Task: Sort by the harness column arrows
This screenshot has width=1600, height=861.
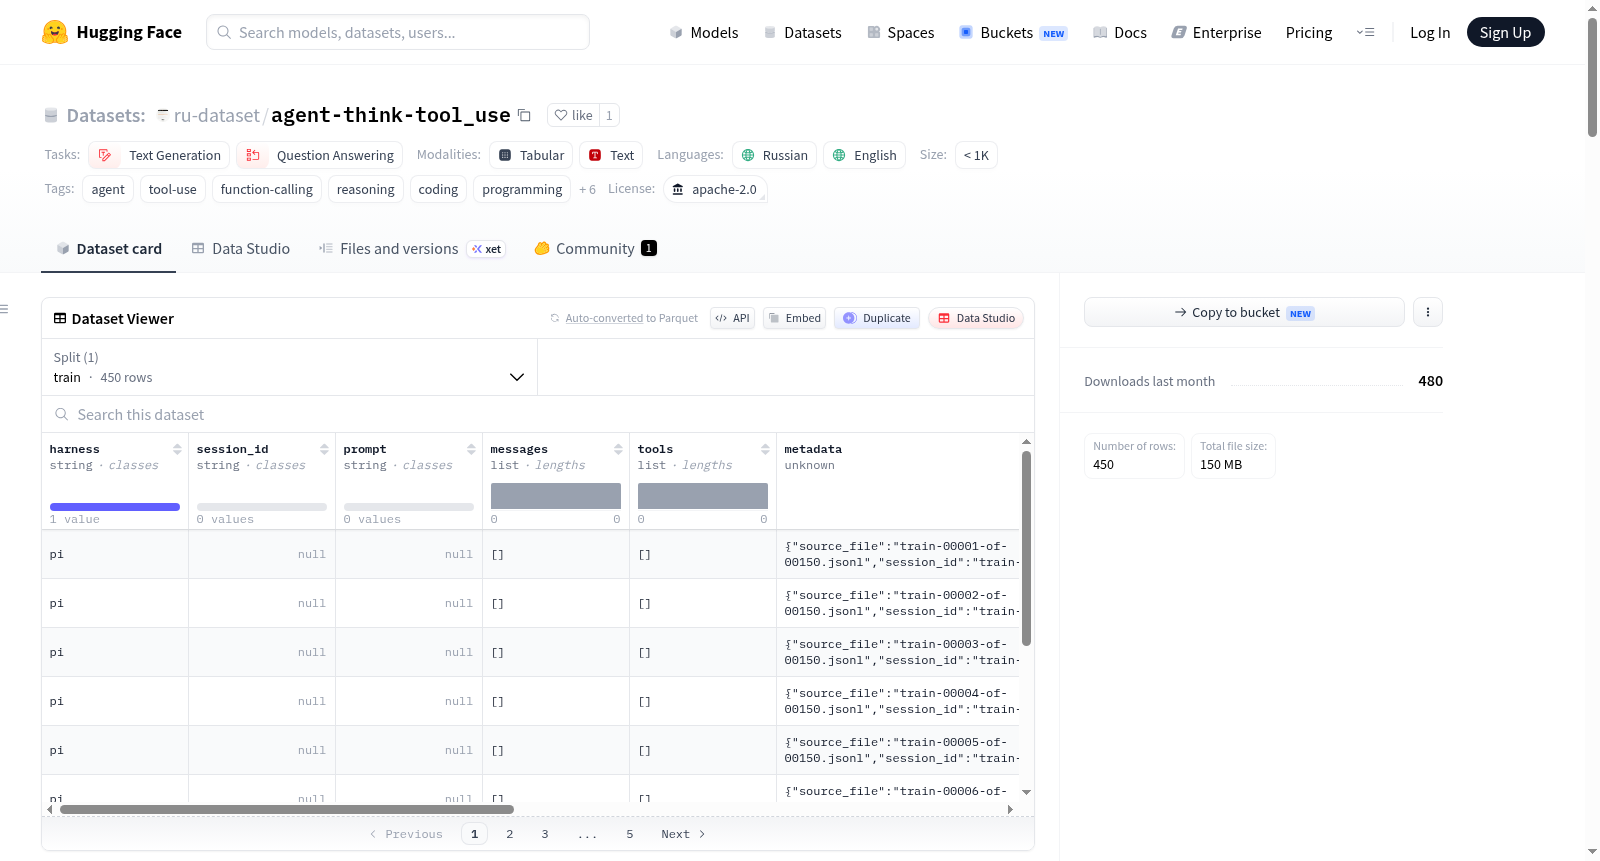Action: coord(177,449)
